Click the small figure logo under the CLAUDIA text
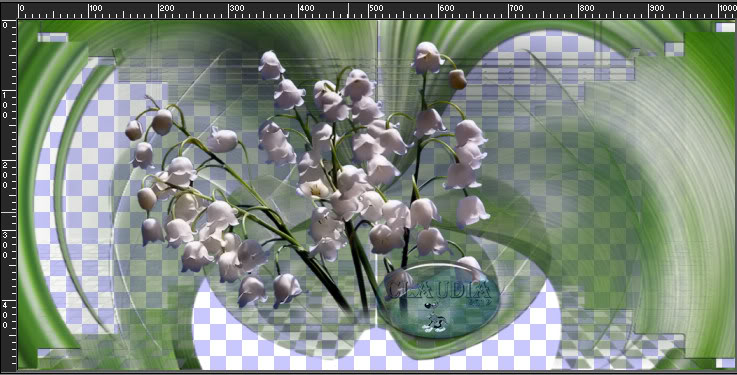Viewport: 737px width, 375px height. pos(434,318)
